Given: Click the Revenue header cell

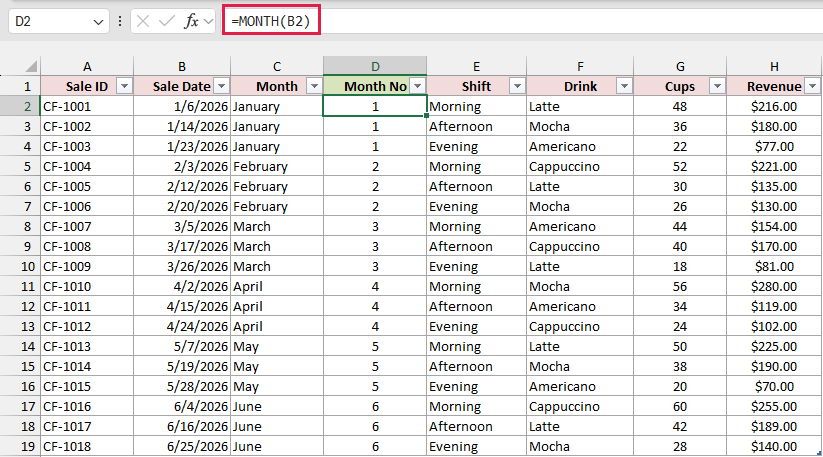Looking at the screenshot, I should (x=774, y=86).
